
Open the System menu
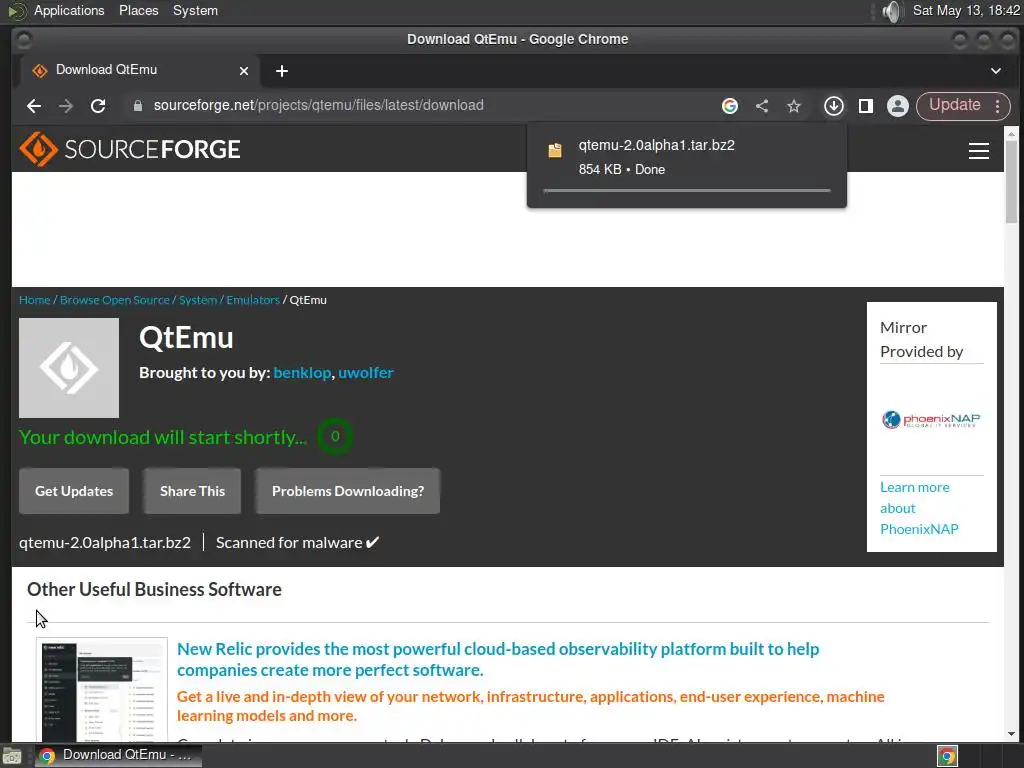[195, 10]
